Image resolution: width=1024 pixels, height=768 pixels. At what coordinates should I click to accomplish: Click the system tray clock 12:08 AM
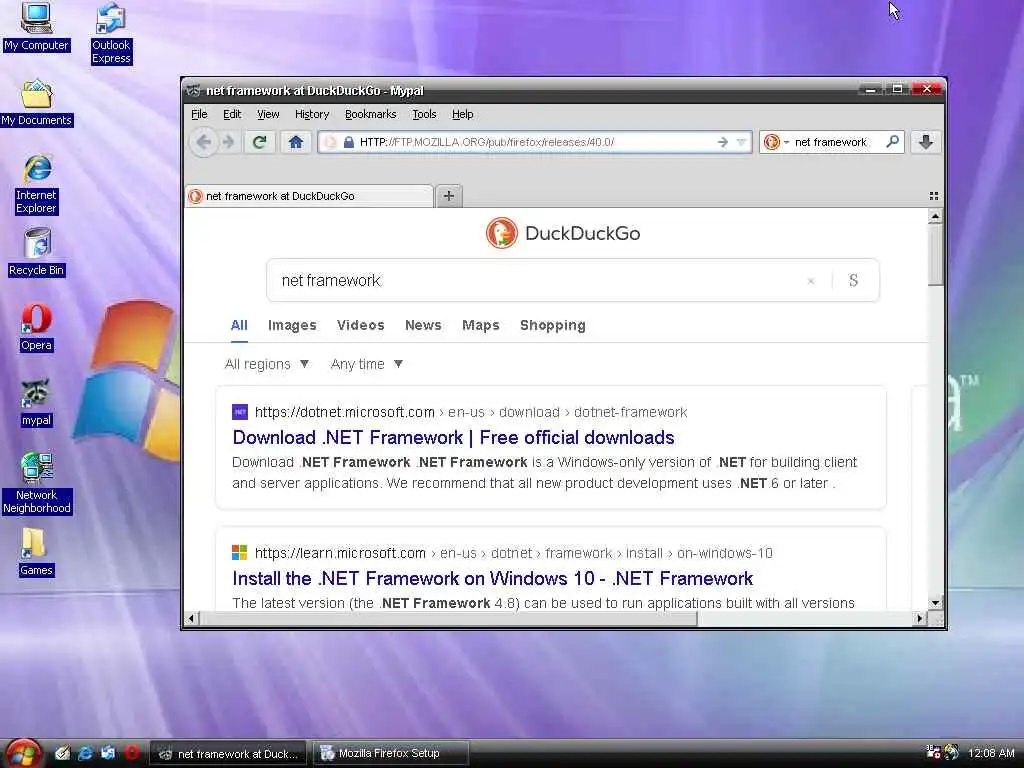[x=991, y=753]
